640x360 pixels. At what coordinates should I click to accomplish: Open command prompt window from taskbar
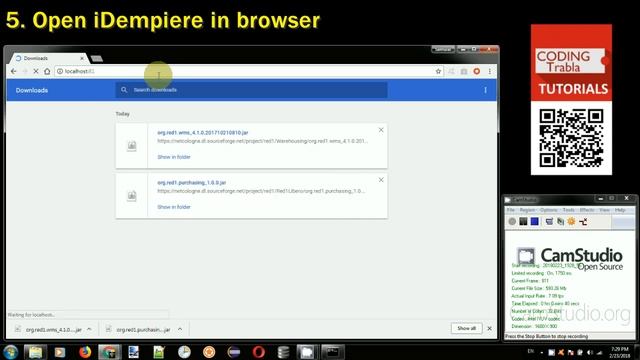point(333,352)
